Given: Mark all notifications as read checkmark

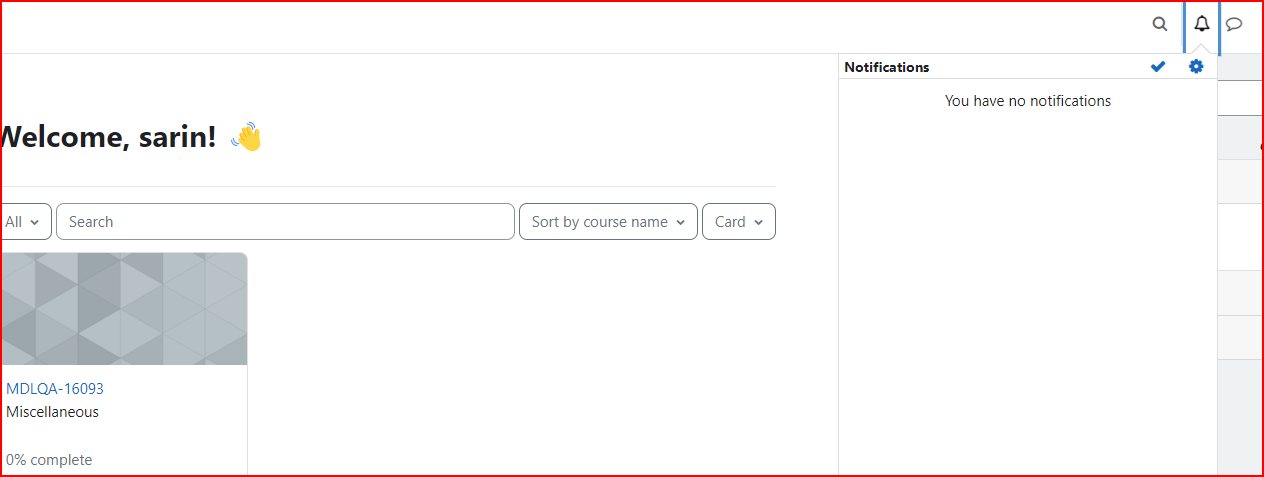Looking at the screenshot, I should 1158,67.
